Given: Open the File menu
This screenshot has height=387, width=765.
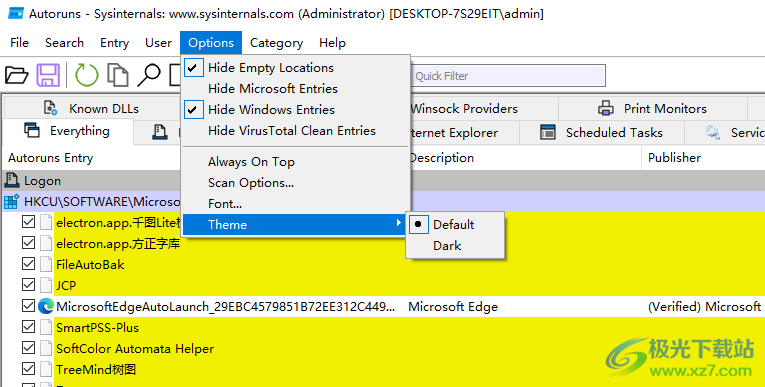Looking at the screenshot, I should pos(20,43).
